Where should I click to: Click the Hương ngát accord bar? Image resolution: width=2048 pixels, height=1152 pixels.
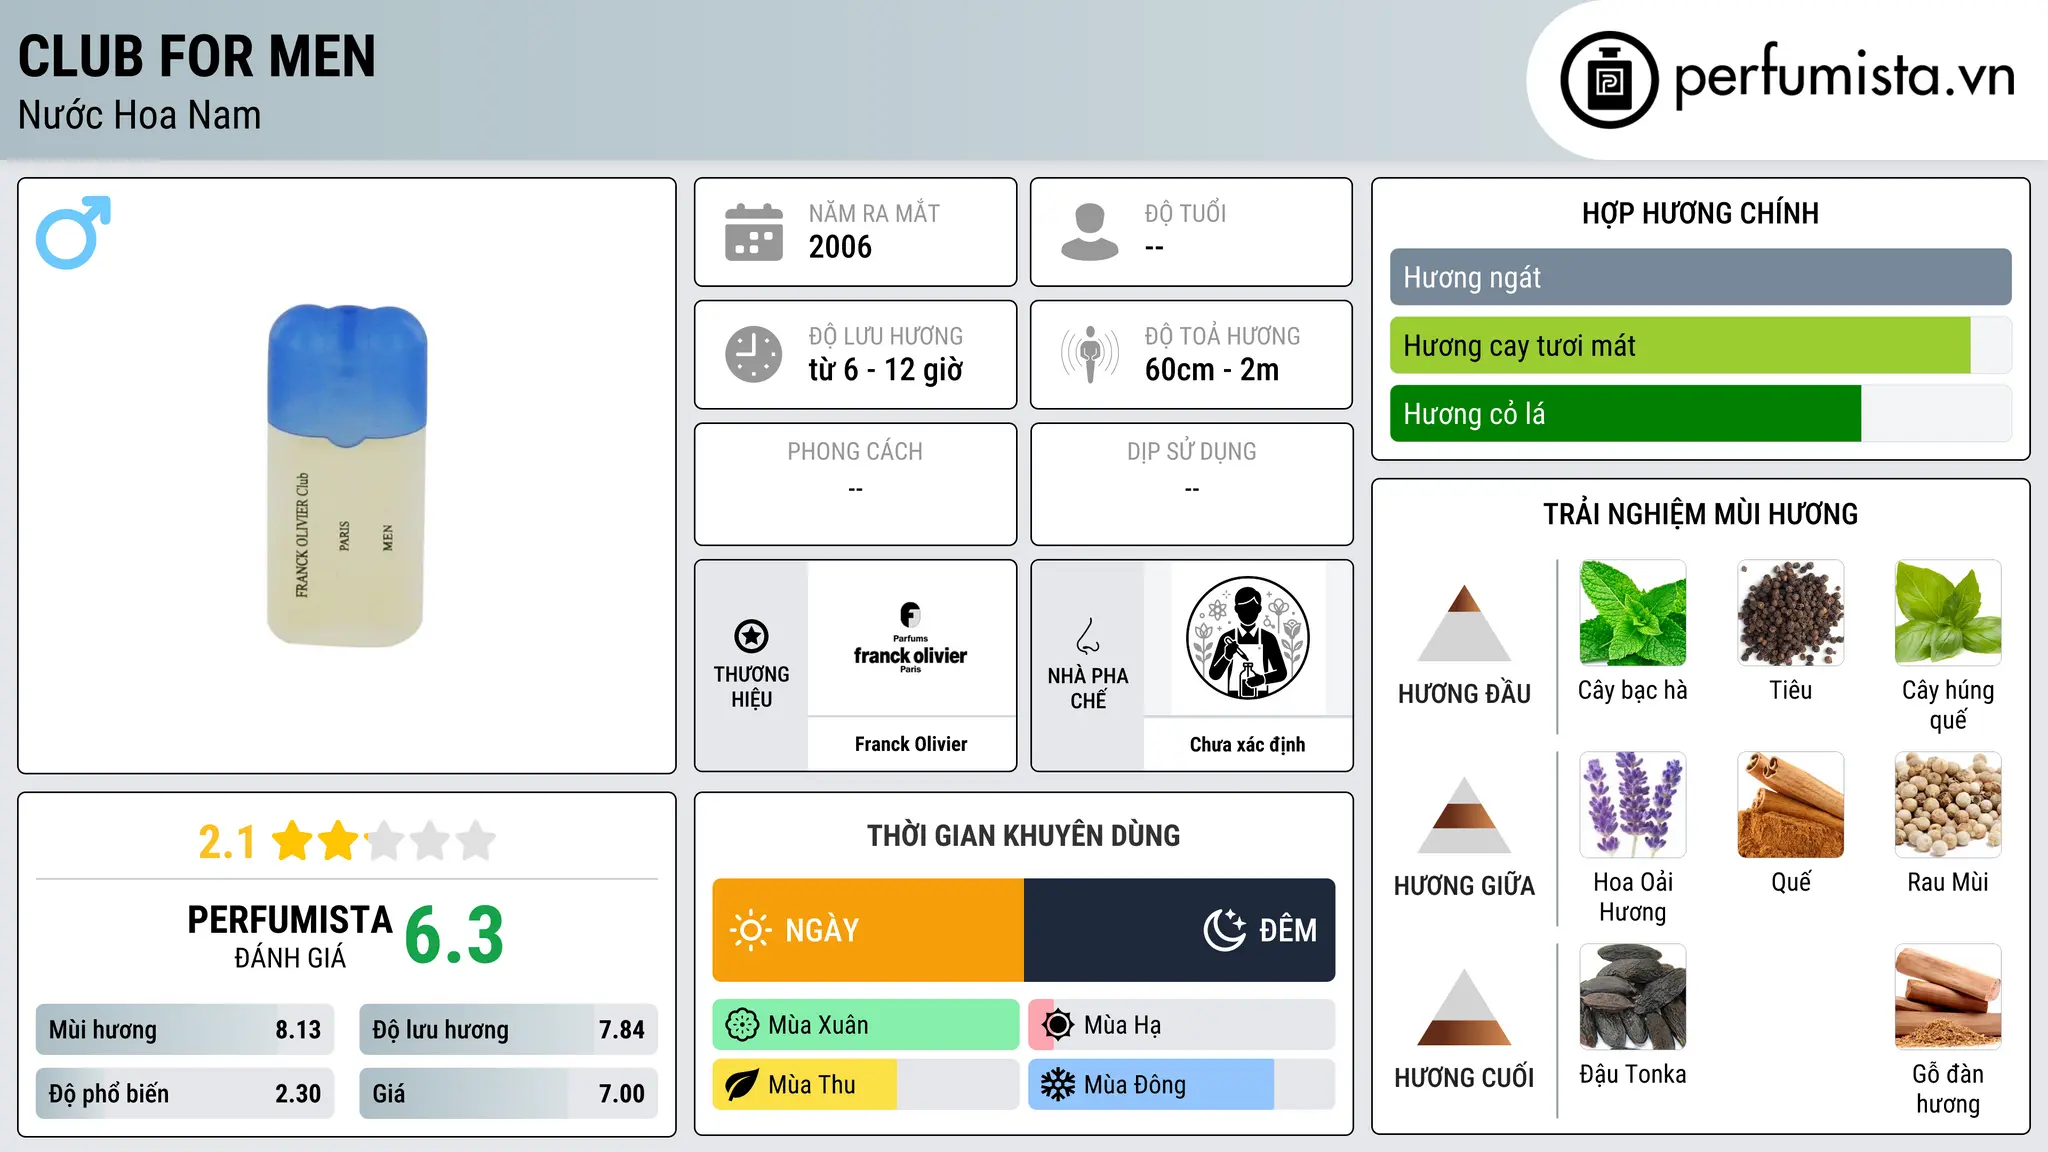[x=1700, y=277]
